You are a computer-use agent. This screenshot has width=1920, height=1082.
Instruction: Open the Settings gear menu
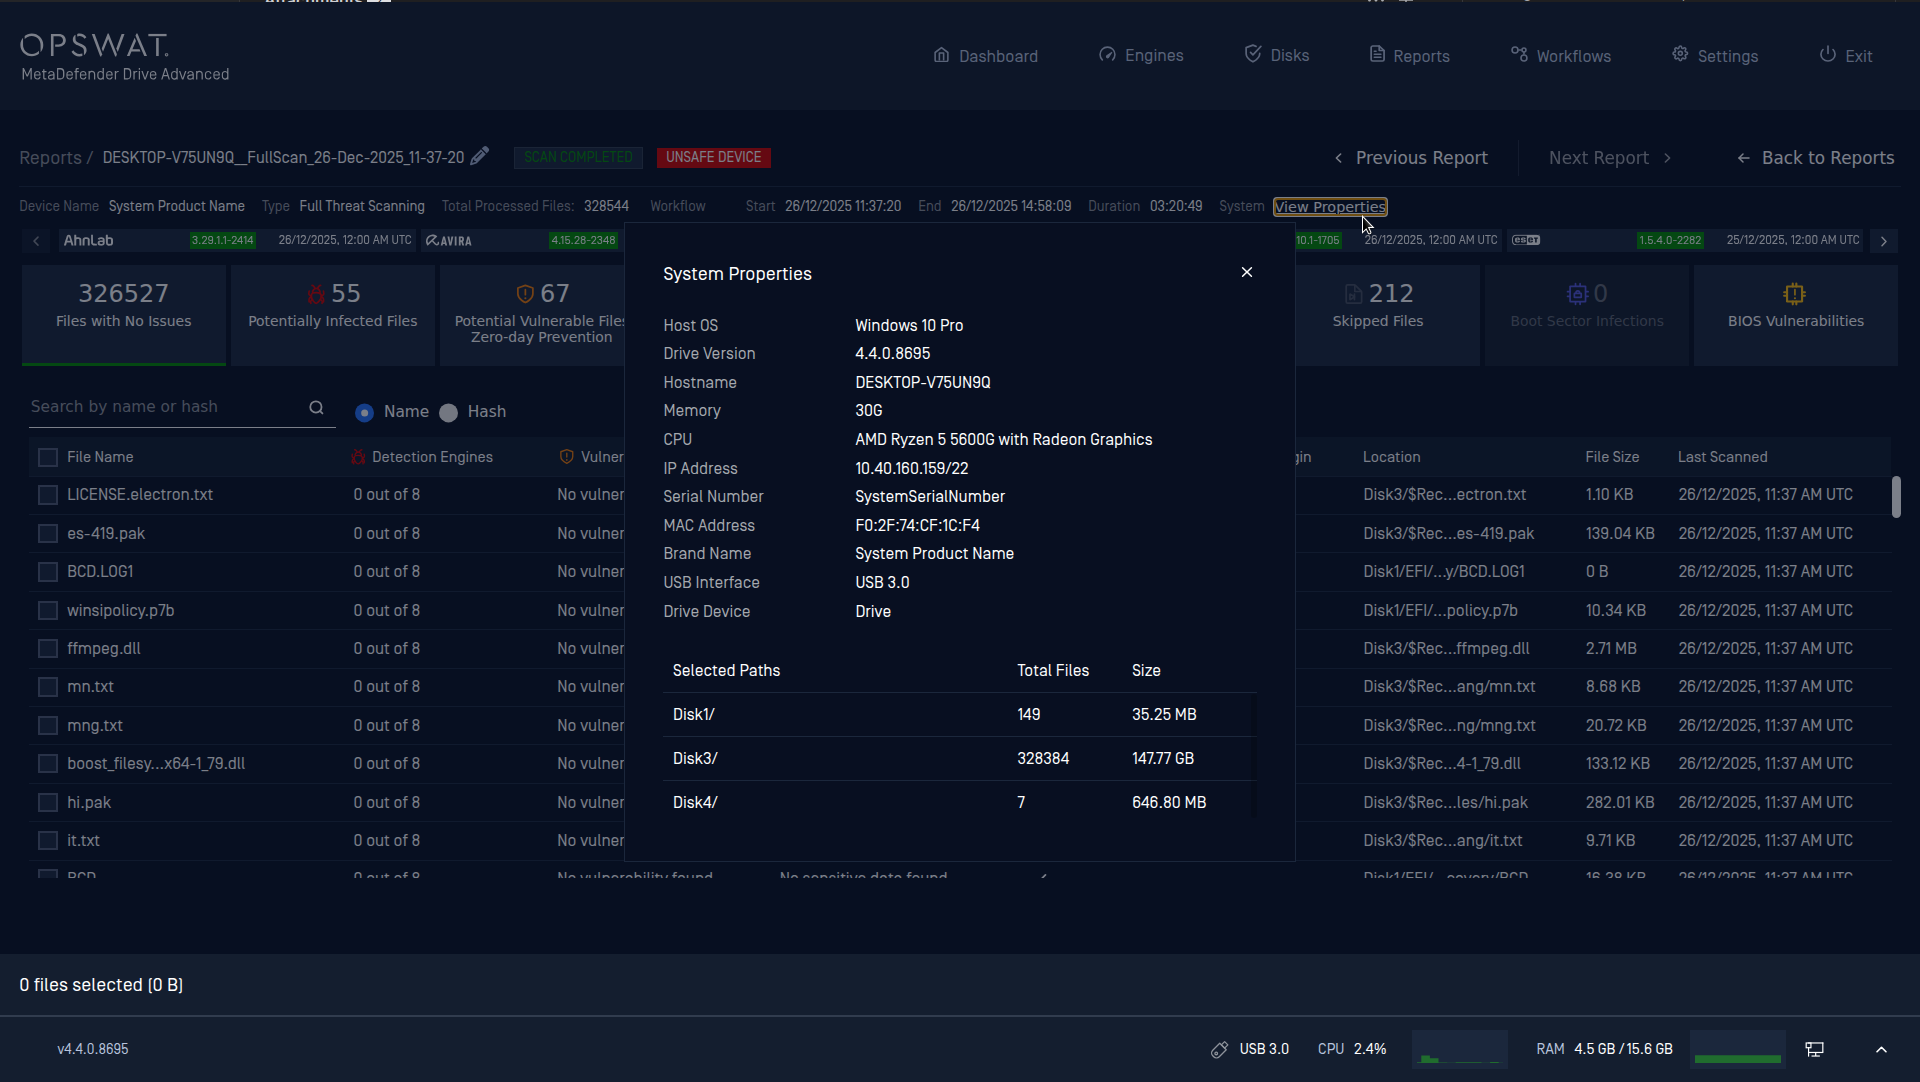click(1715, 55)
